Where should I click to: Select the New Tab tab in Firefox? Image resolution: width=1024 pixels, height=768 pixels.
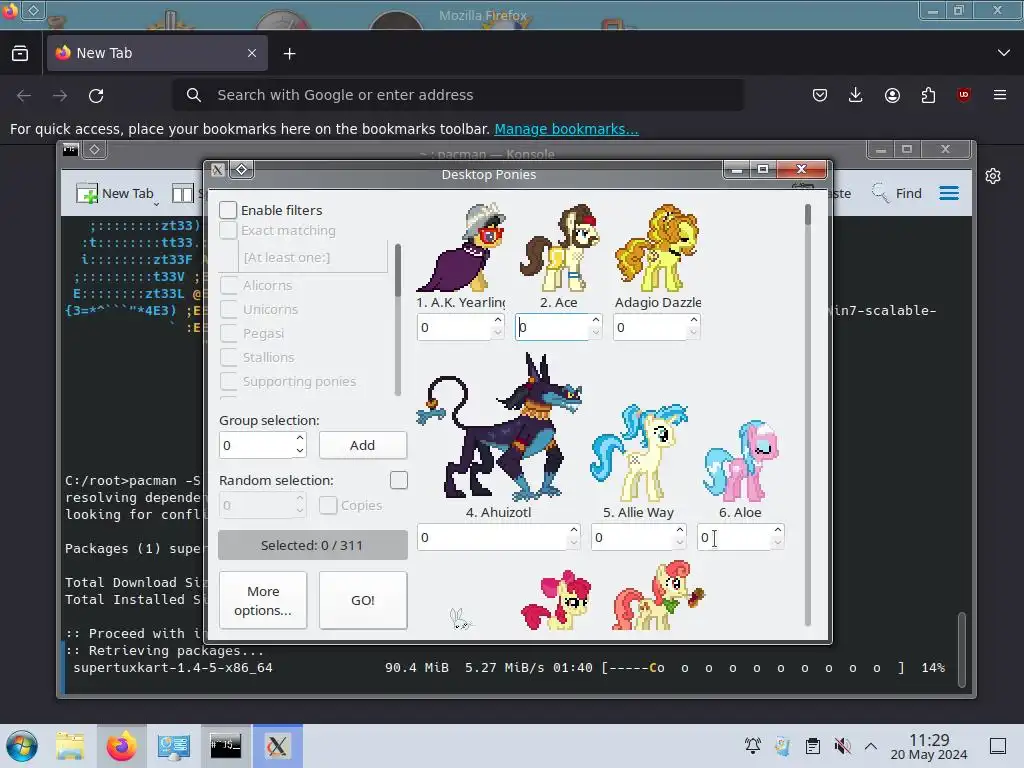pos(157,53)
